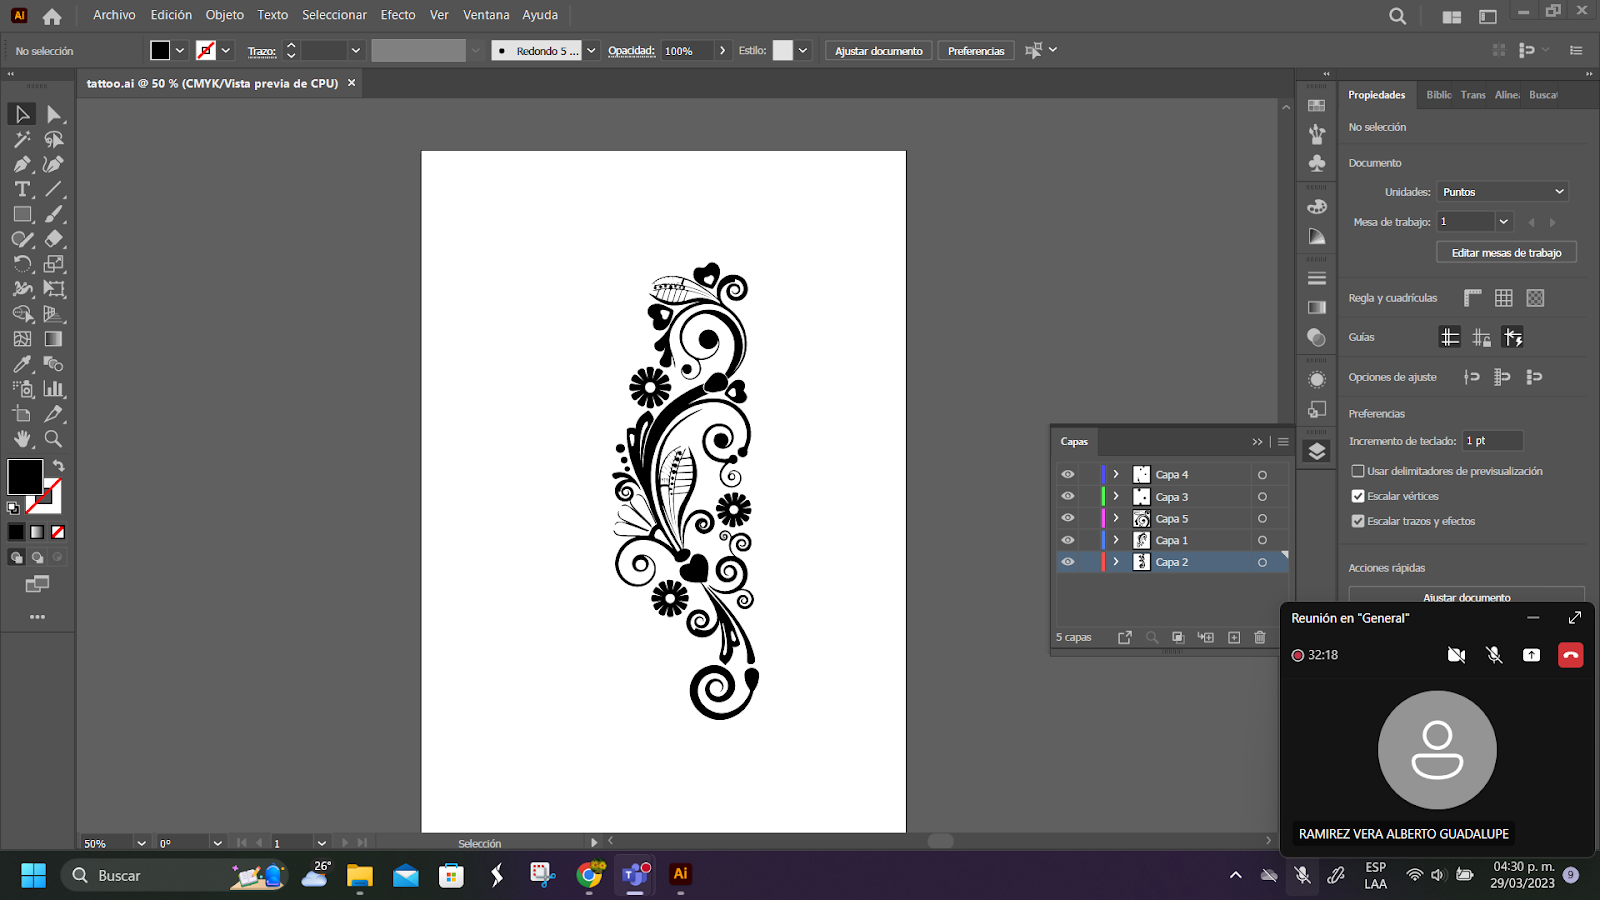
Task: Select the Rectangle tool
Action: click(x=22, y=214)
